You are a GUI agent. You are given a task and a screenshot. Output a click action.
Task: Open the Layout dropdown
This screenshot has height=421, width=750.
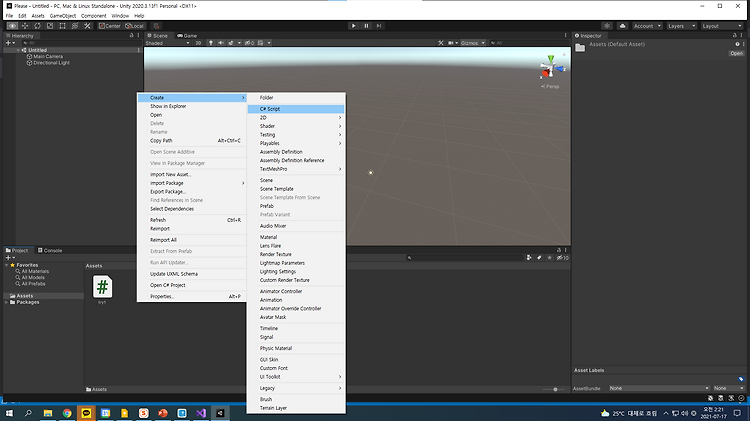pyautogui.click(x=721, y=26)
